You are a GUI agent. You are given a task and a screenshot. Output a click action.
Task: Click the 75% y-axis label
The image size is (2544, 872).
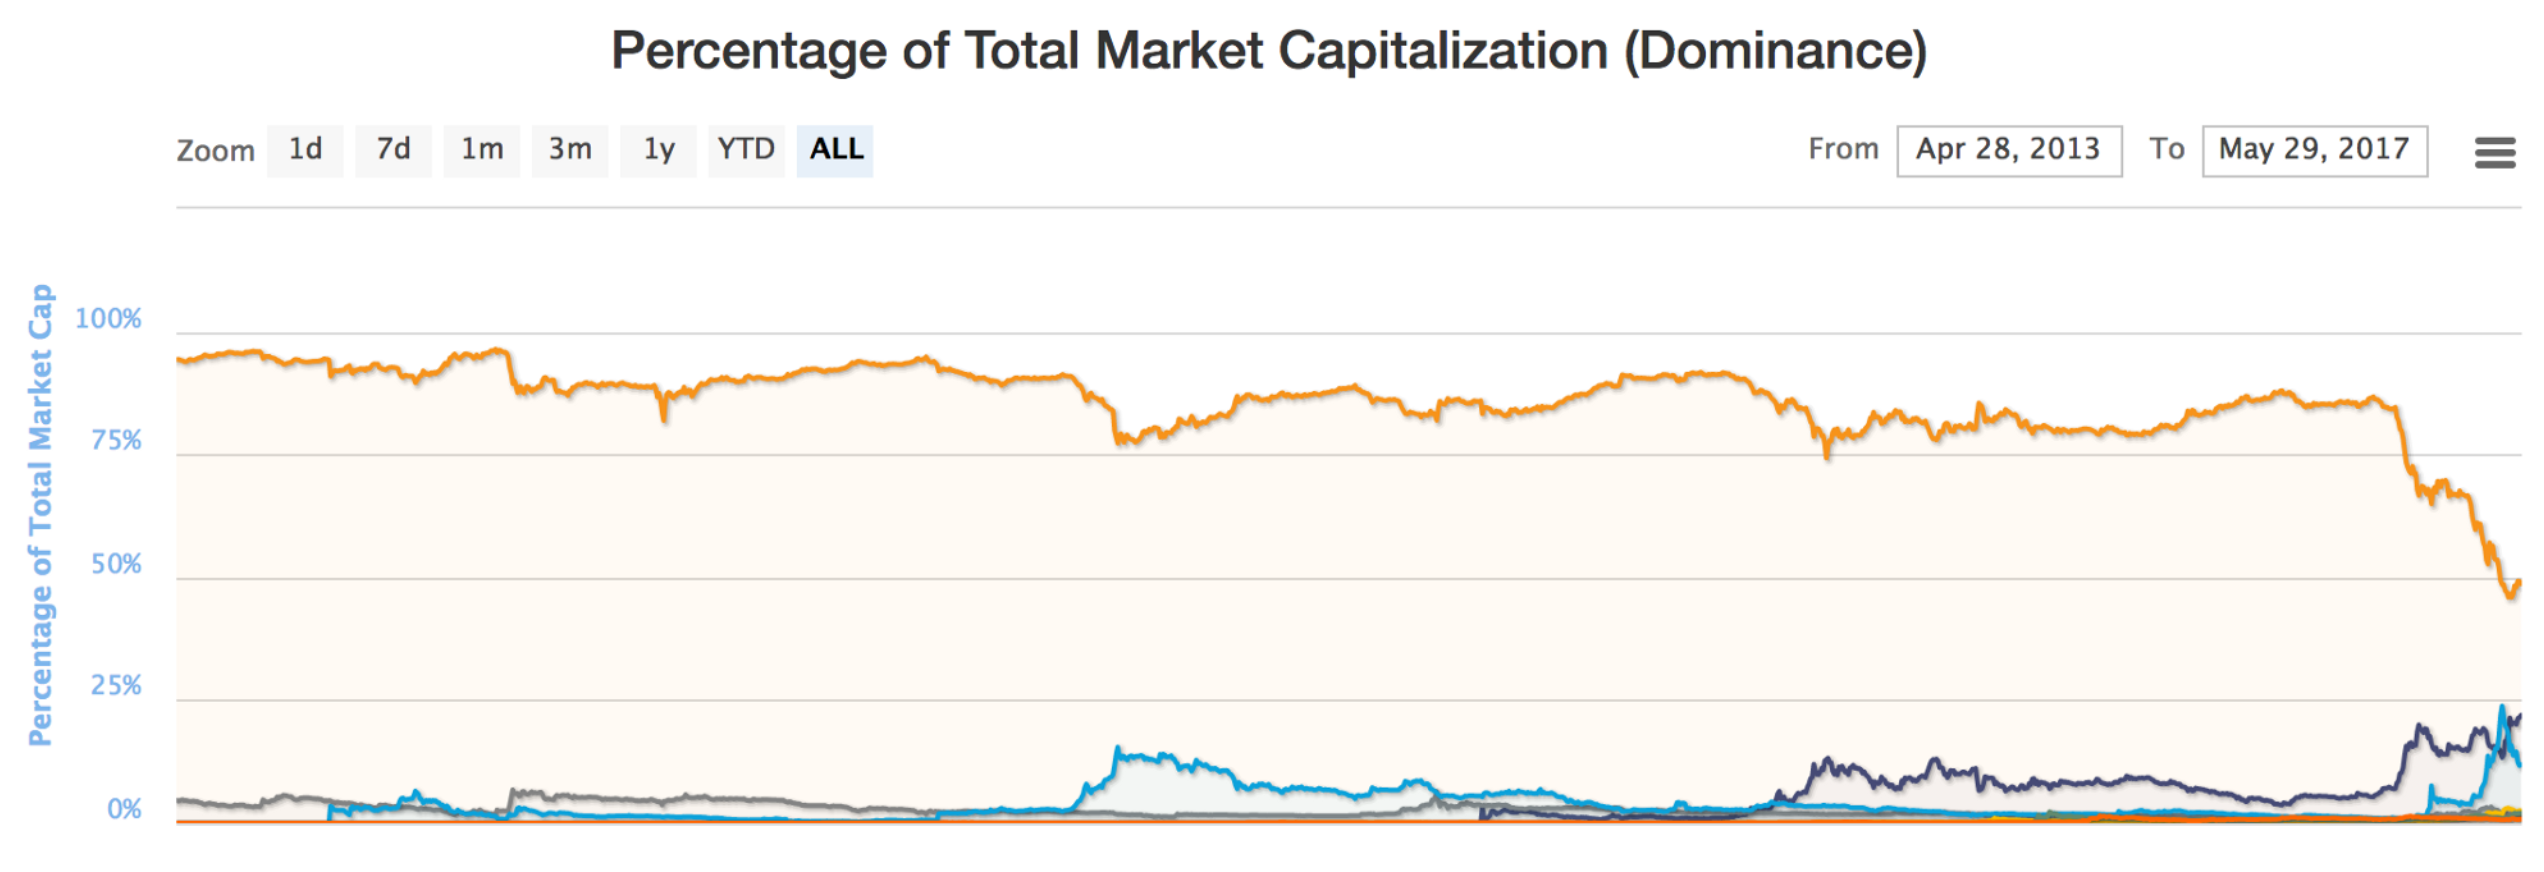pyautogui.click(x=116, y=441)
